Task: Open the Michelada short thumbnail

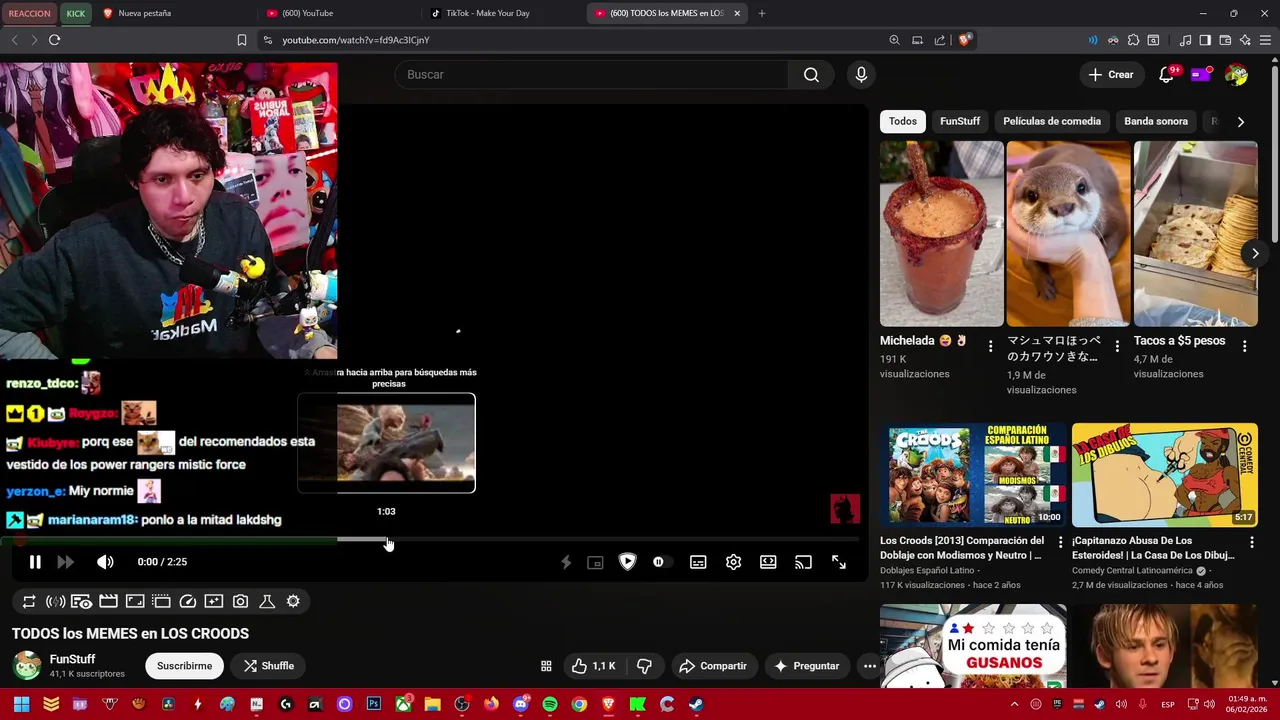Action: click(x=941, y=234)
